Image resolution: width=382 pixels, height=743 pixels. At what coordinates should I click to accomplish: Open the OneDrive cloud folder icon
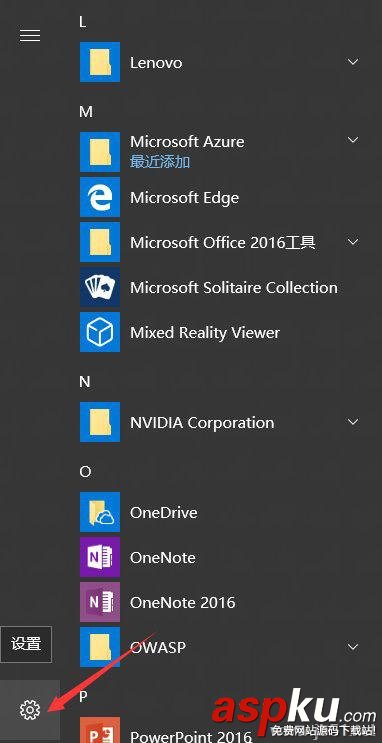coord(100,512)
